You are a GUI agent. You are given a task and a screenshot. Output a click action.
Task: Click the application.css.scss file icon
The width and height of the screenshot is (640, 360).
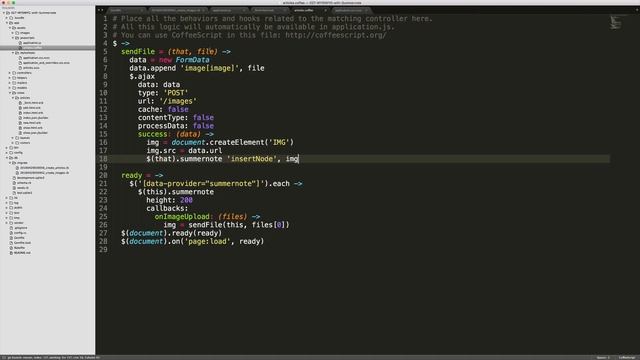pyautogui.click(x=20, y=58)
